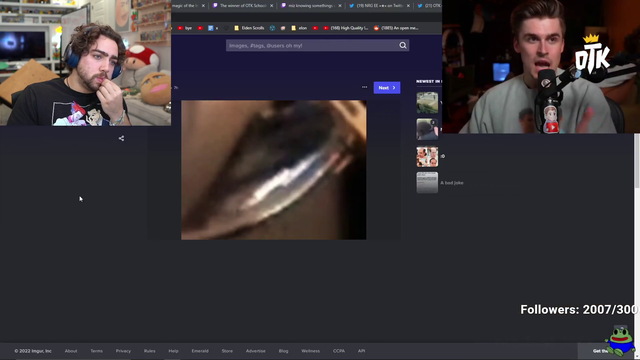Click the search magnifier icon in Imgur search bar
This screenshot has height=360, width=640.
[x=402, y=45]
